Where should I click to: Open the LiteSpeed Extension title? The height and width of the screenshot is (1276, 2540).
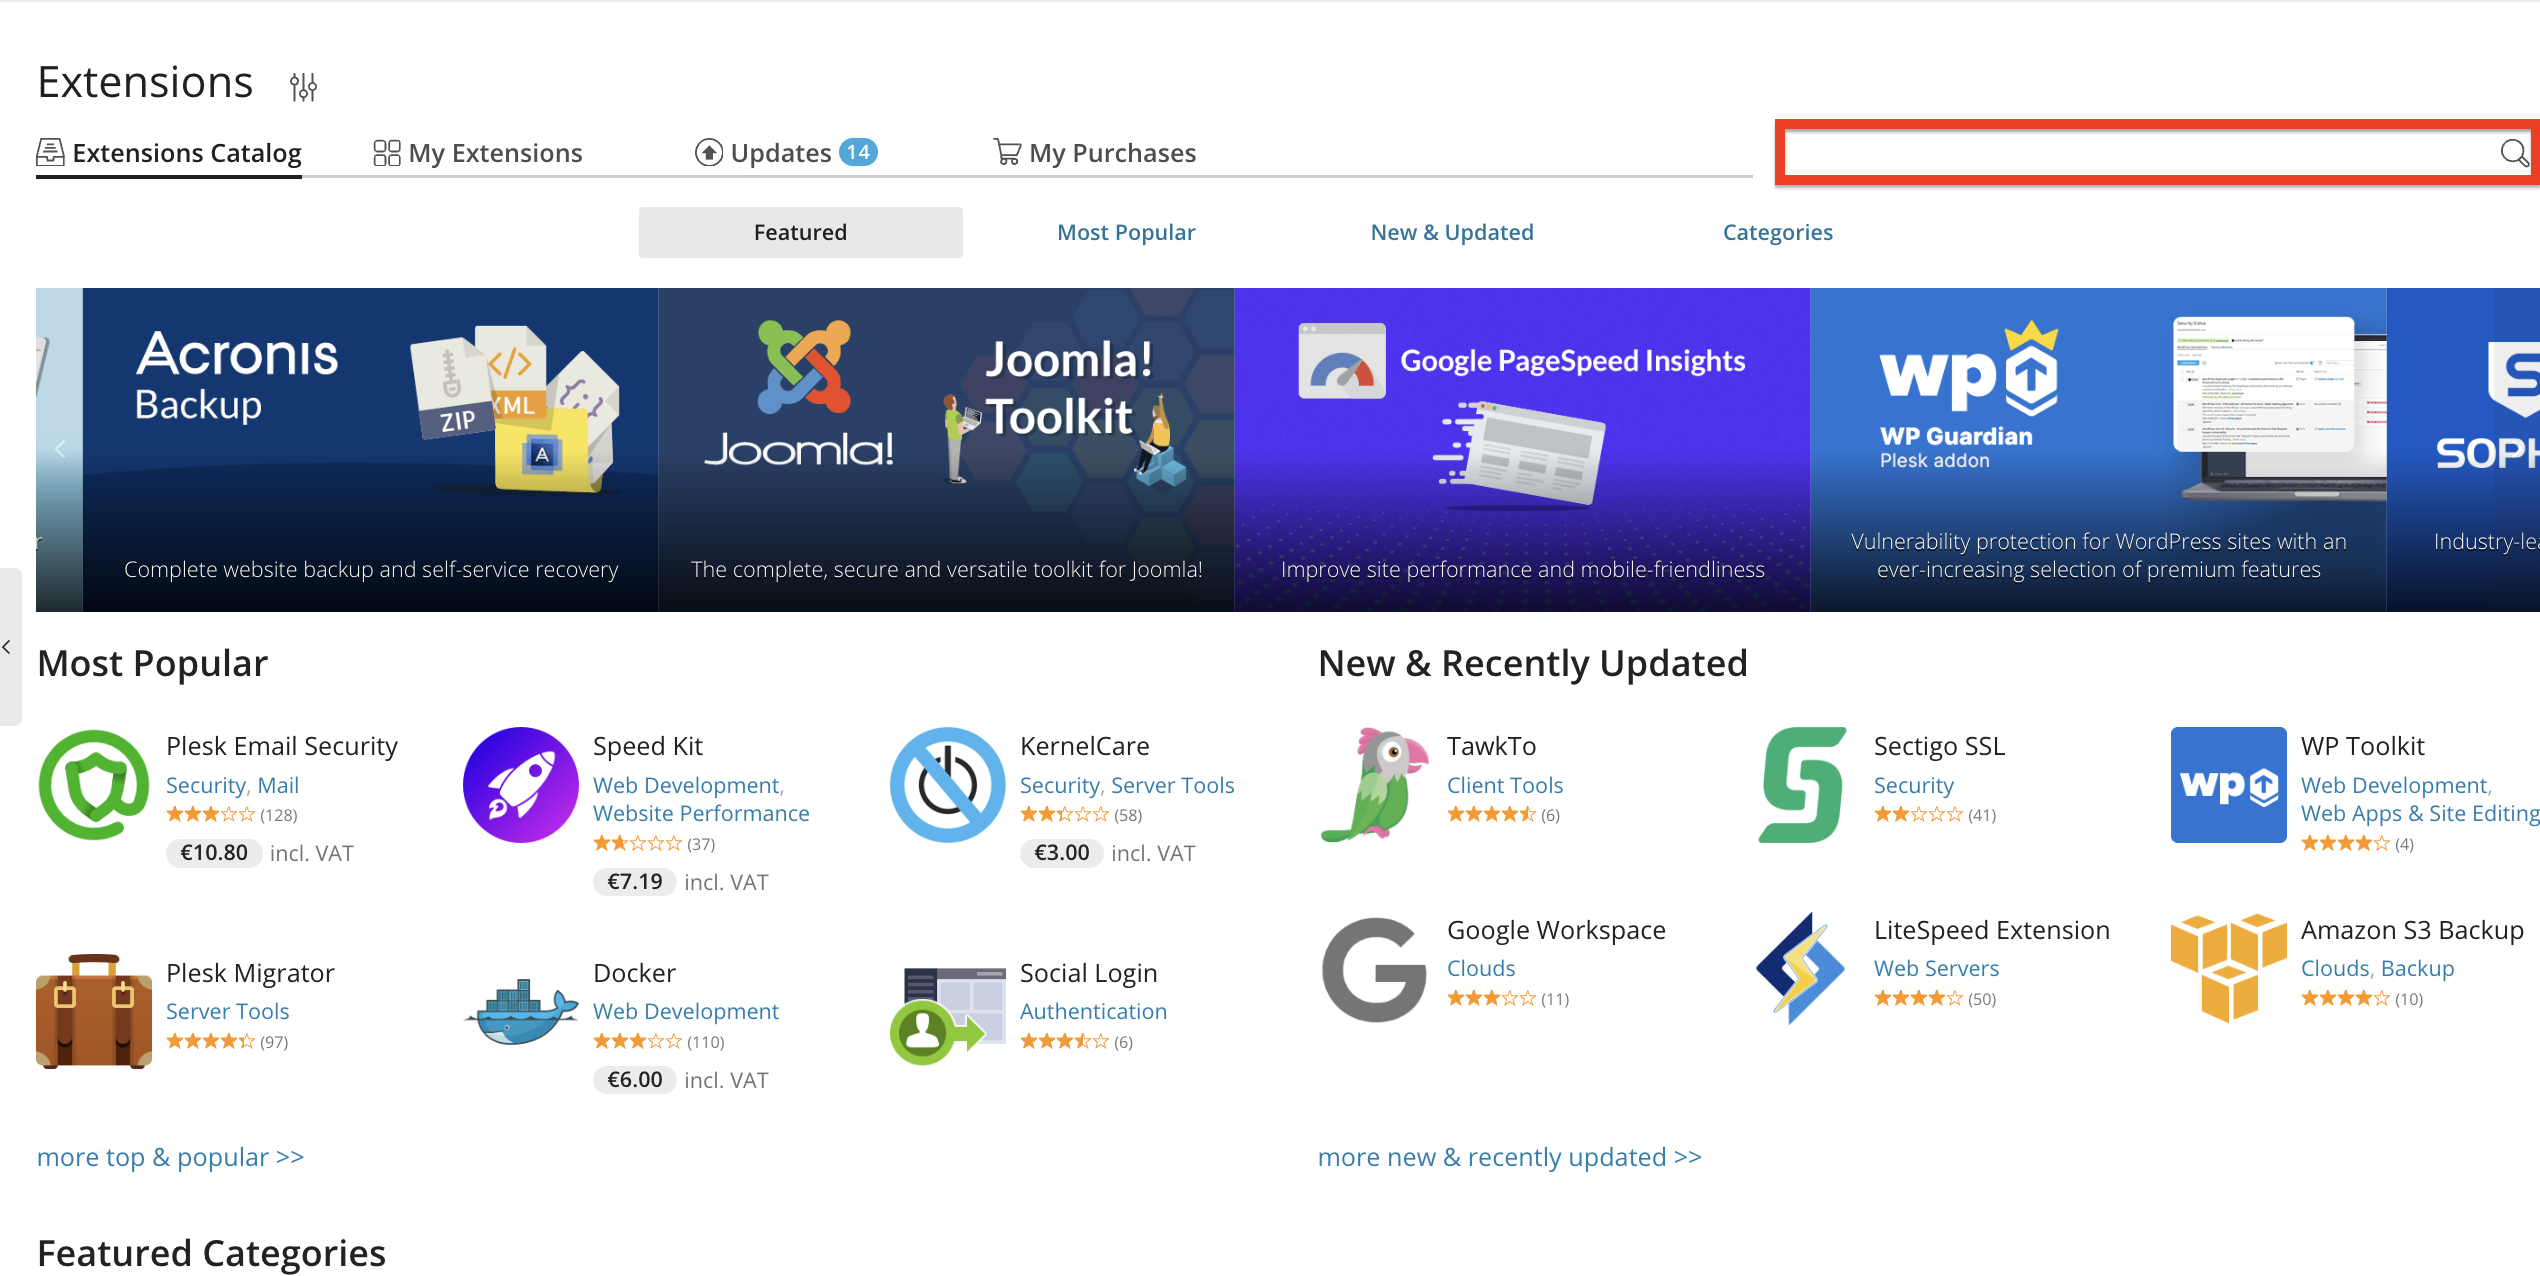pyautogui.click(x=1992, y=930)
